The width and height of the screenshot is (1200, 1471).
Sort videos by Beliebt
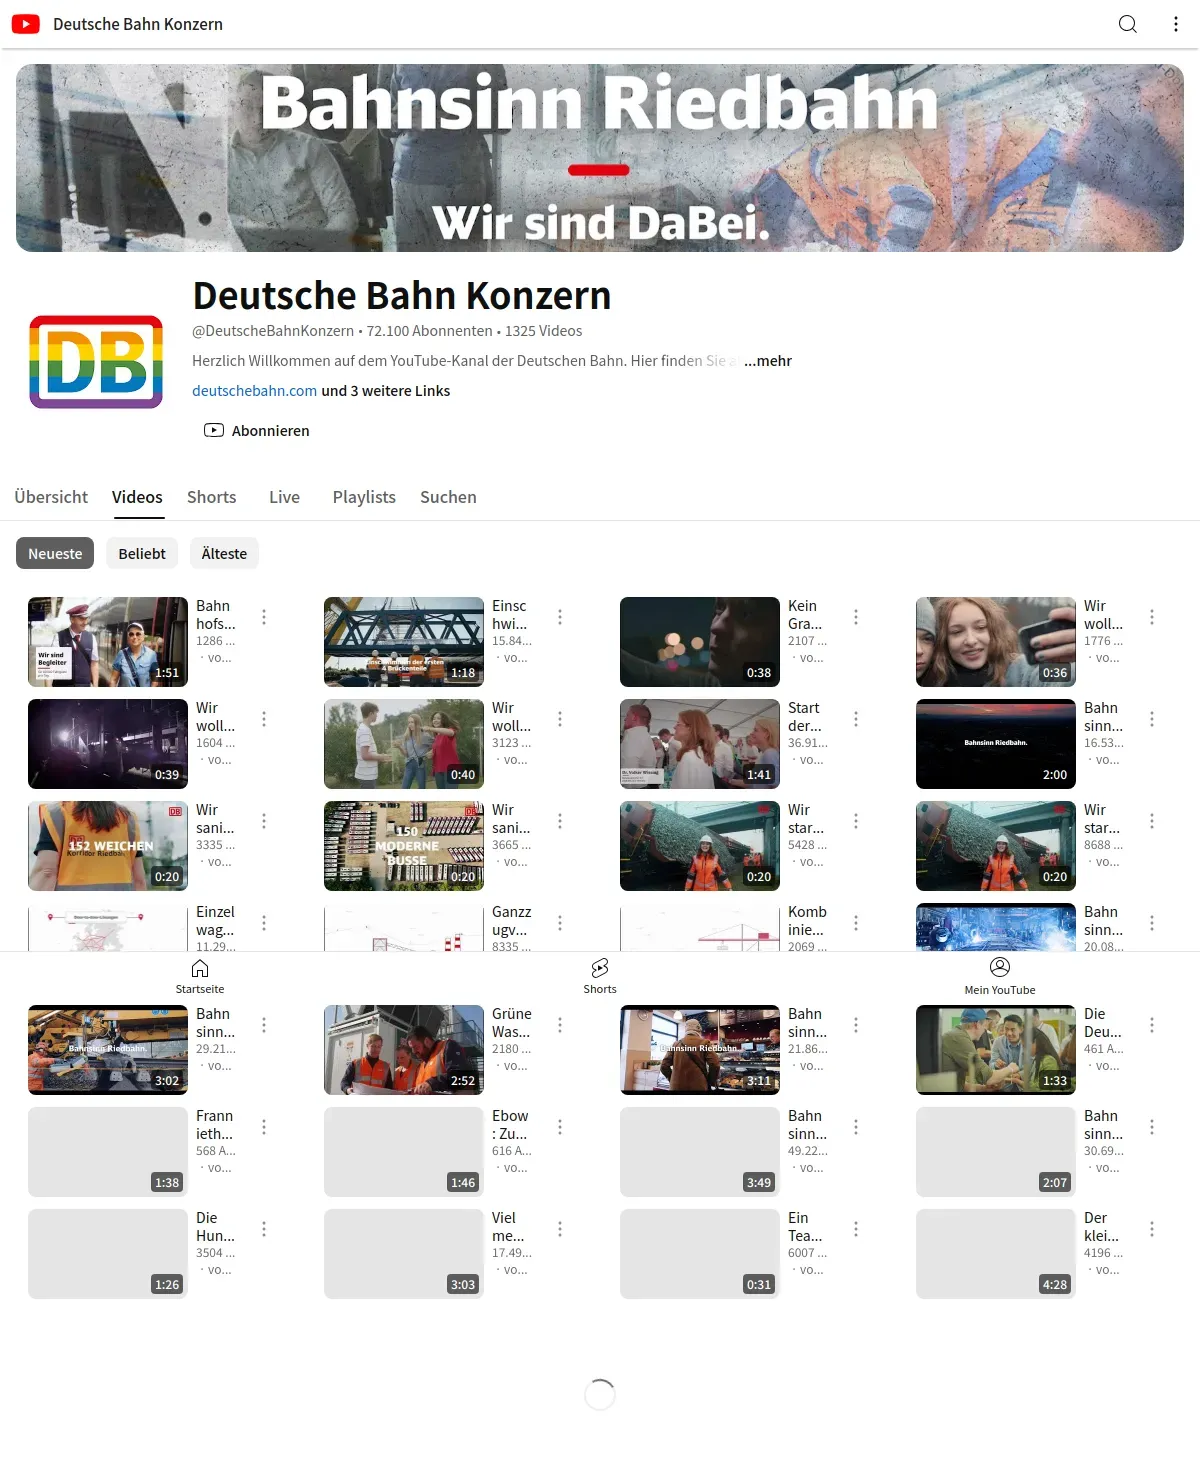click(142, 553)
